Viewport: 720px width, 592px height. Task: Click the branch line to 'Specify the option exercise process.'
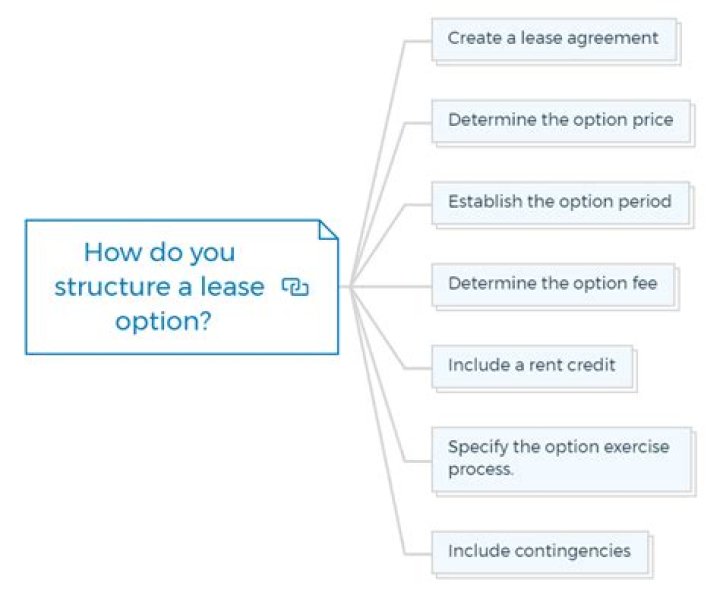(x=417, y=461)
